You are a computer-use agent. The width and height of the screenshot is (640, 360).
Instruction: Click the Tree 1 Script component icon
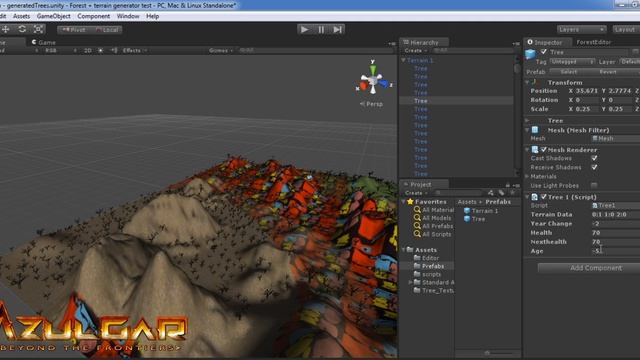pos(535,197)
